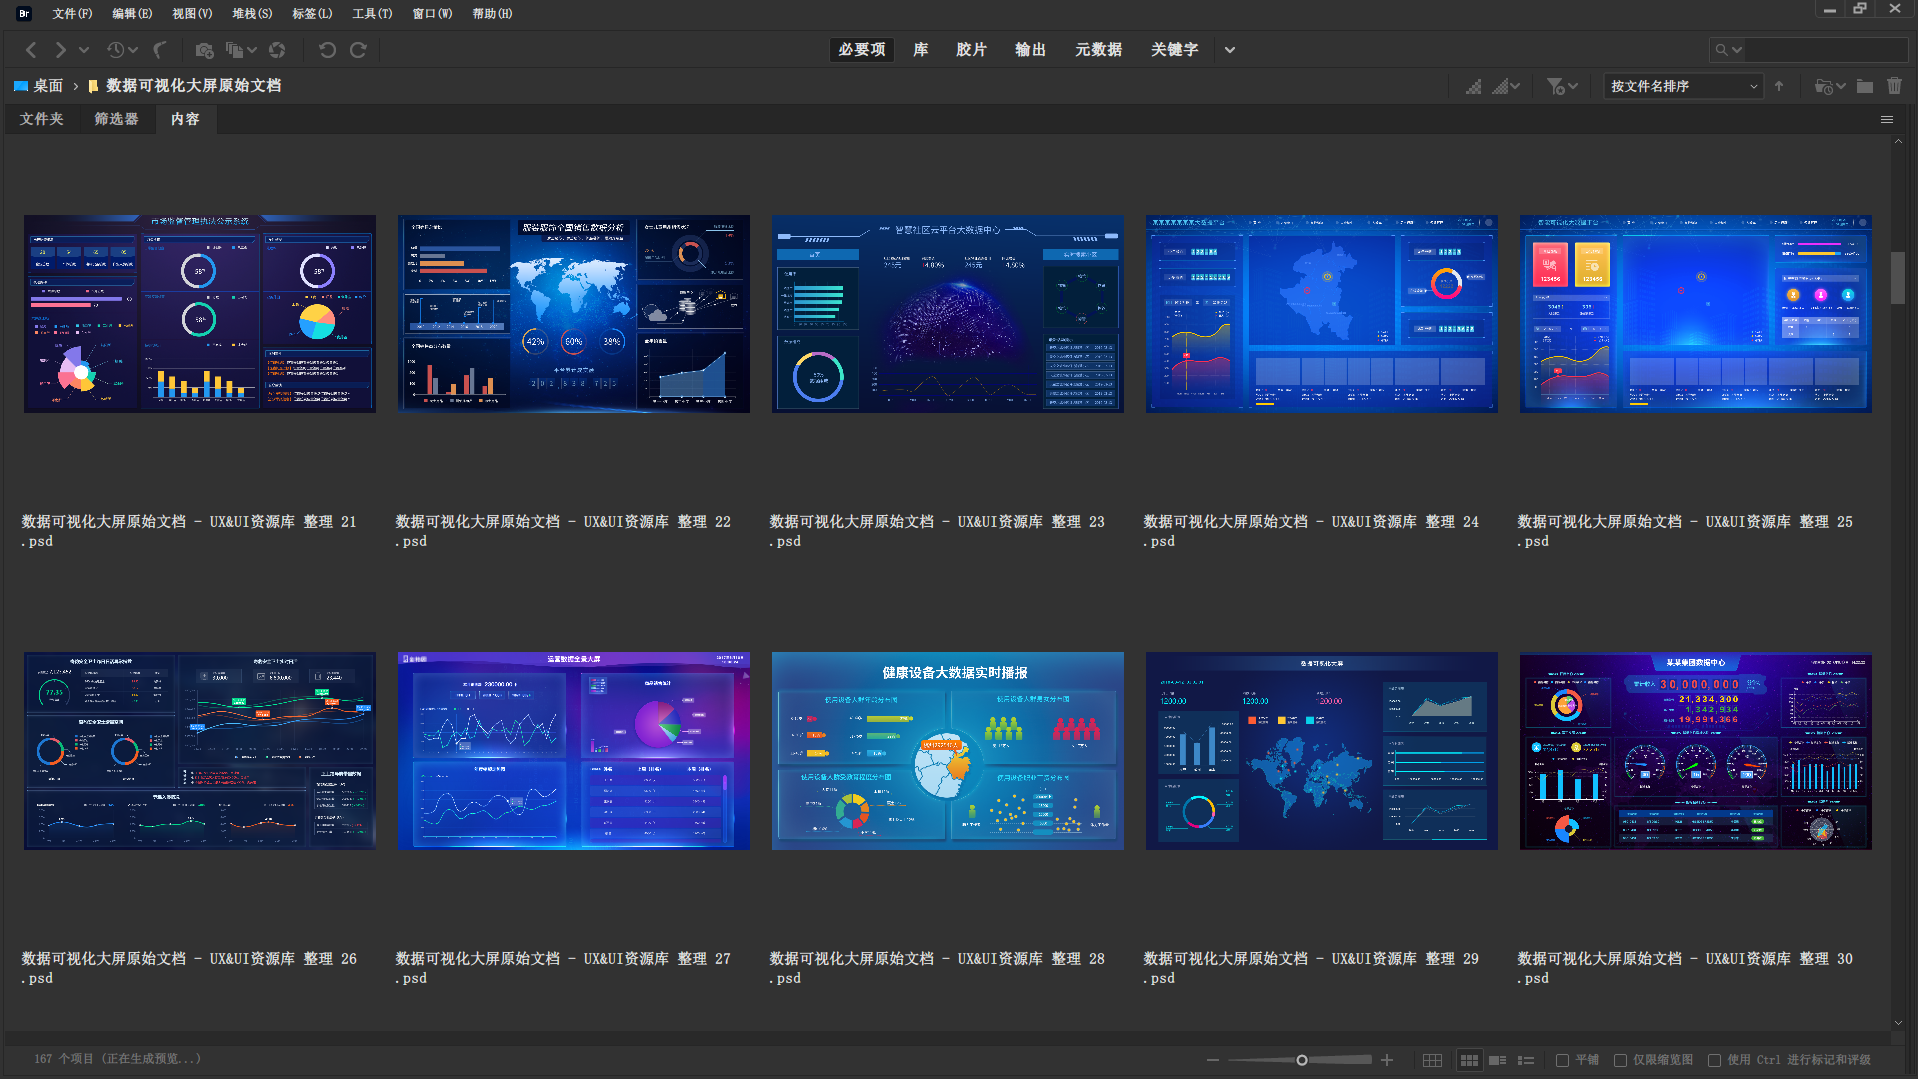Image resolution: width=1918 pixels, height=1079 pixels.
Task: Enable the 仅限缩览图 checkbox
Action: 1620,1060
